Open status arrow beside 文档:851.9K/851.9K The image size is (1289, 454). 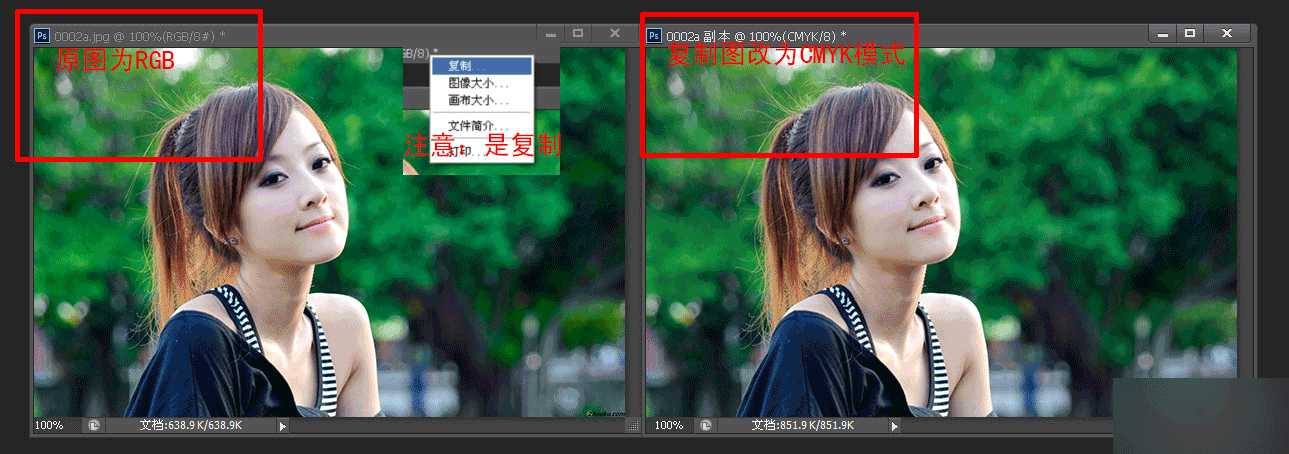click(895, 426)
